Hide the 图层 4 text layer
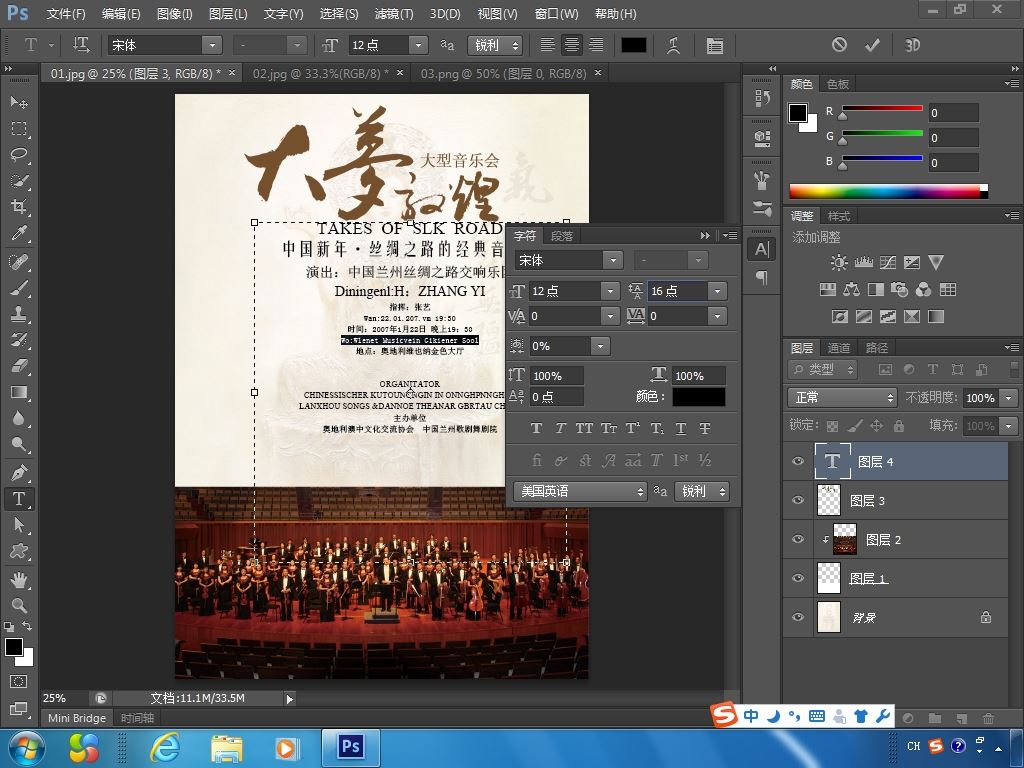1024x768 pixels. point(798,462)
